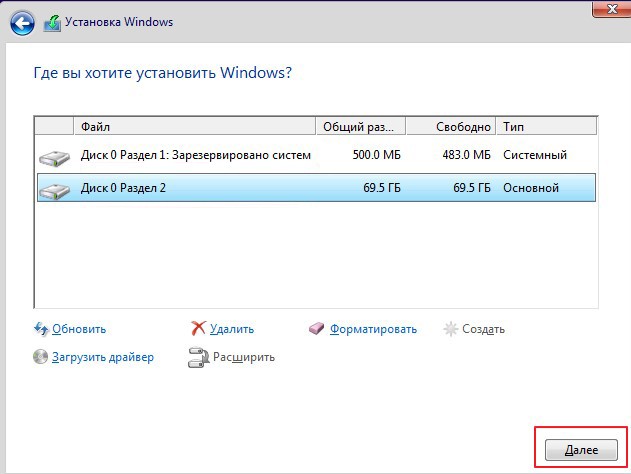Click total size 69.5 ГБ under Общий раз...
631x474 pixels.
click(382, 188)
